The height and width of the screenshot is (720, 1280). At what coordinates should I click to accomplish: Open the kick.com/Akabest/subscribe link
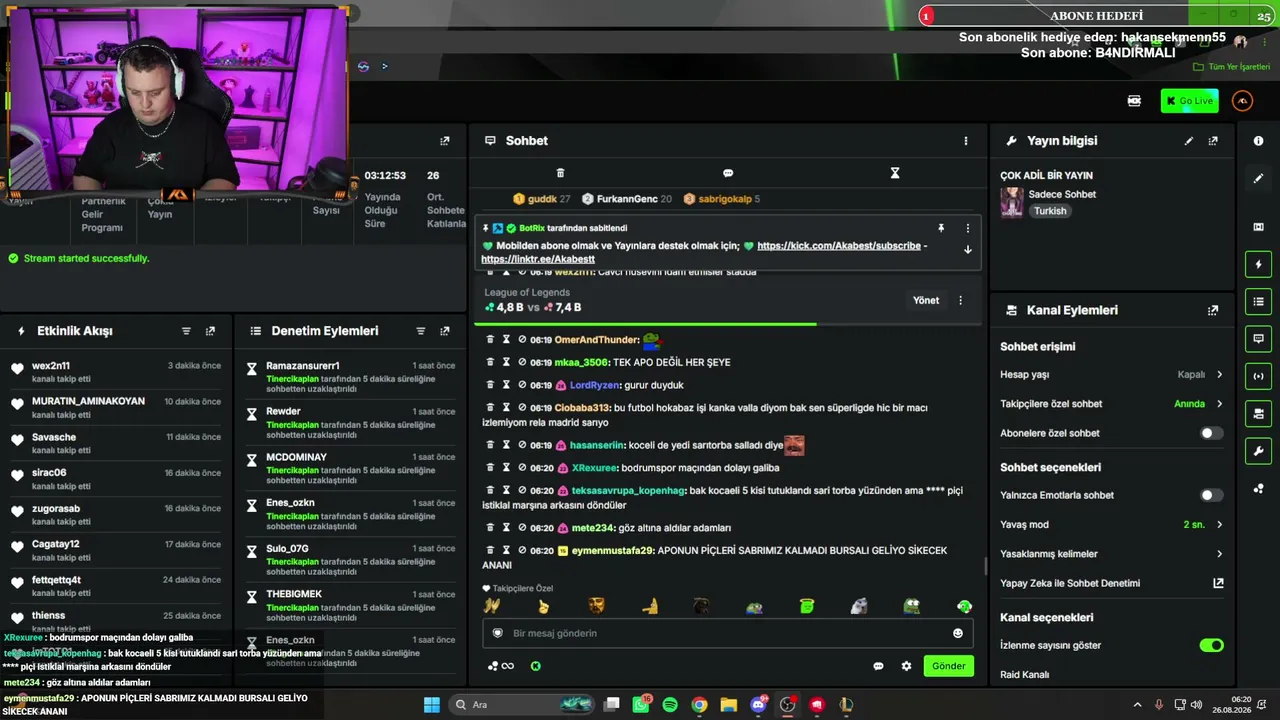(x=839, y=246)
